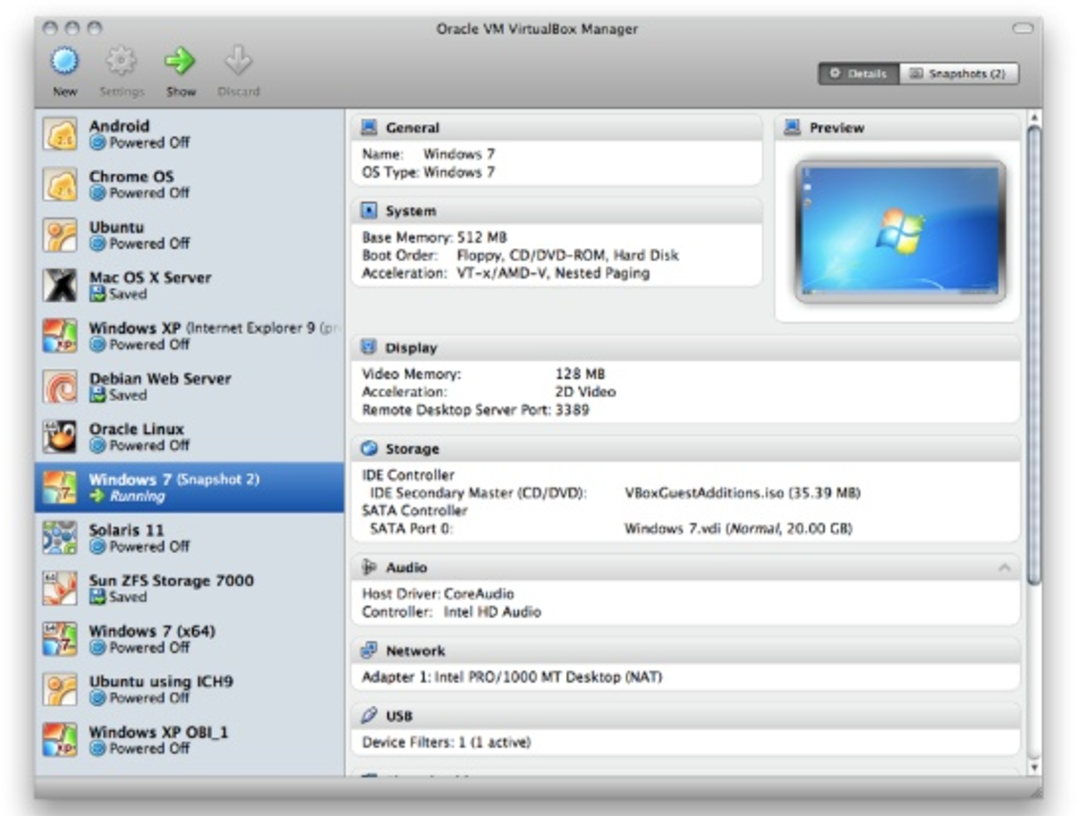Select the Chrome OS virtual machine
The image size is (1086, 816).
pyautogui.click(x=190, y=185)
